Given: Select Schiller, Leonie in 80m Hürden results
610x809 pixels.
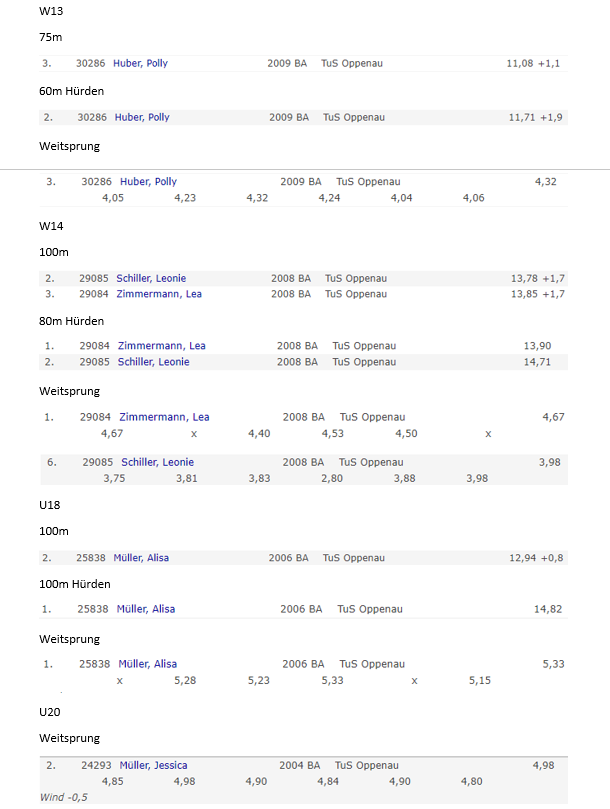Looking at the screenshot, I should (153, 362).
